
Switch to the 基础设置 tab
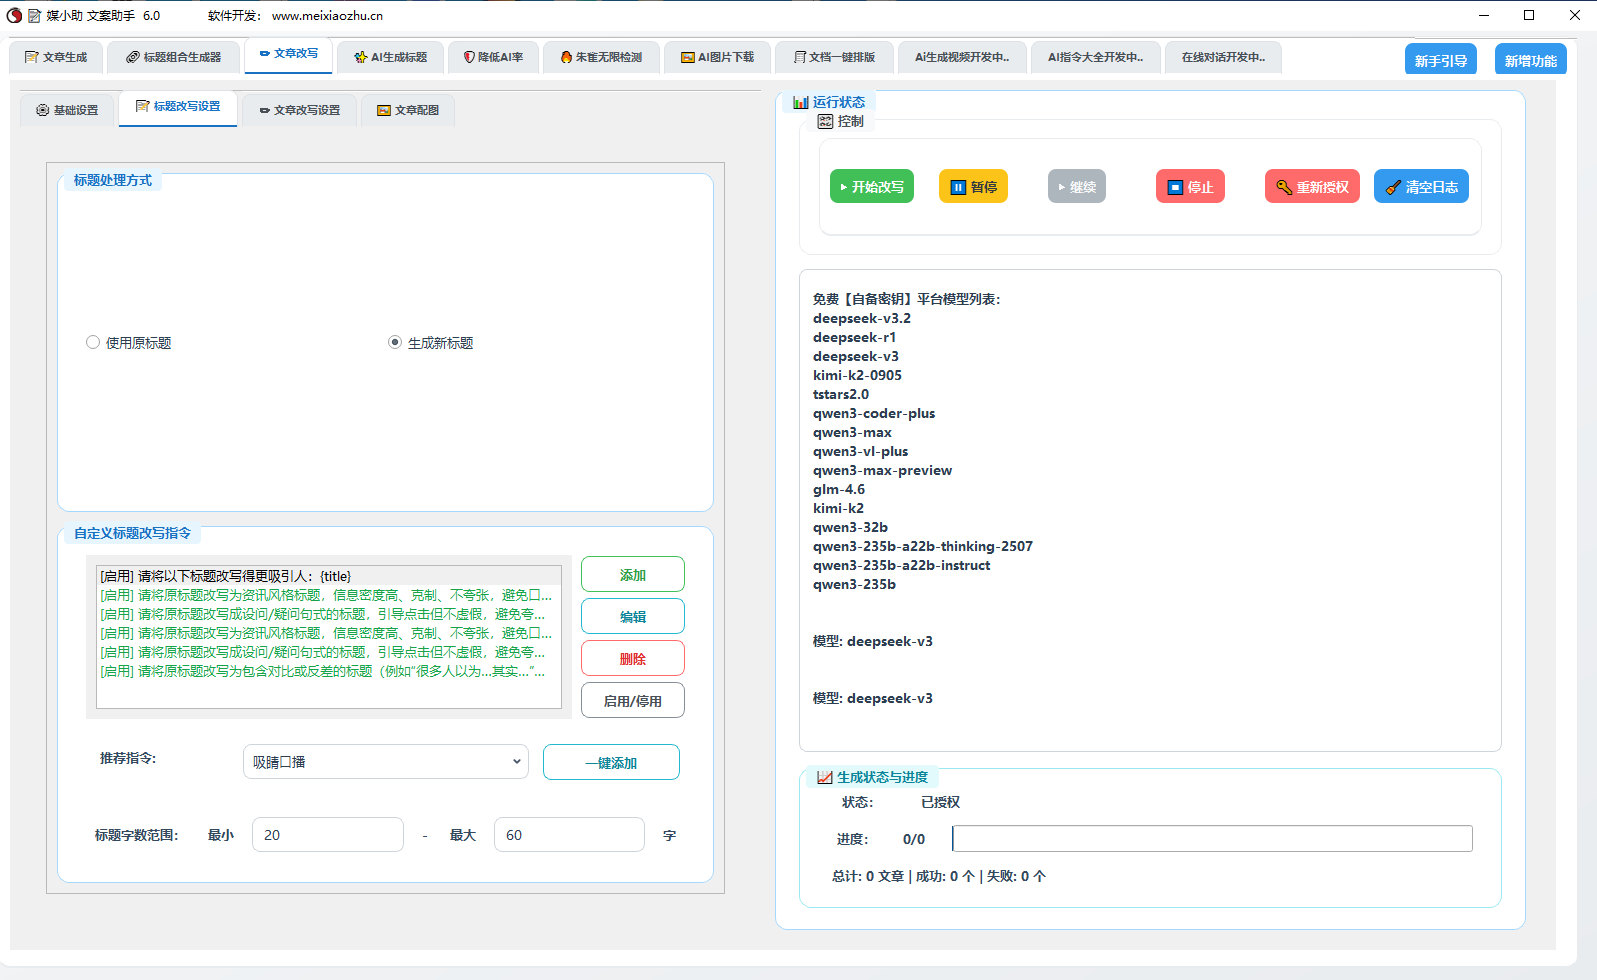67,110
